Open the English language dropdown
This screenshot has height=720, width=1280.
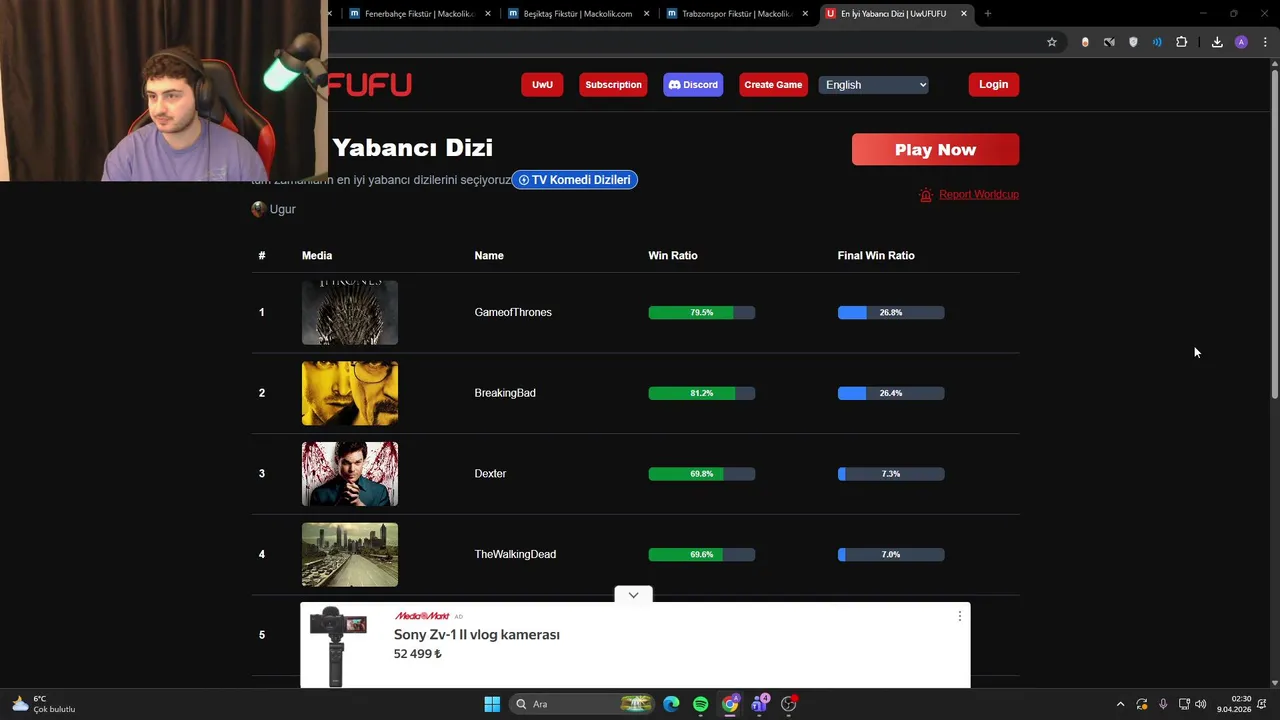coord(875,85)
